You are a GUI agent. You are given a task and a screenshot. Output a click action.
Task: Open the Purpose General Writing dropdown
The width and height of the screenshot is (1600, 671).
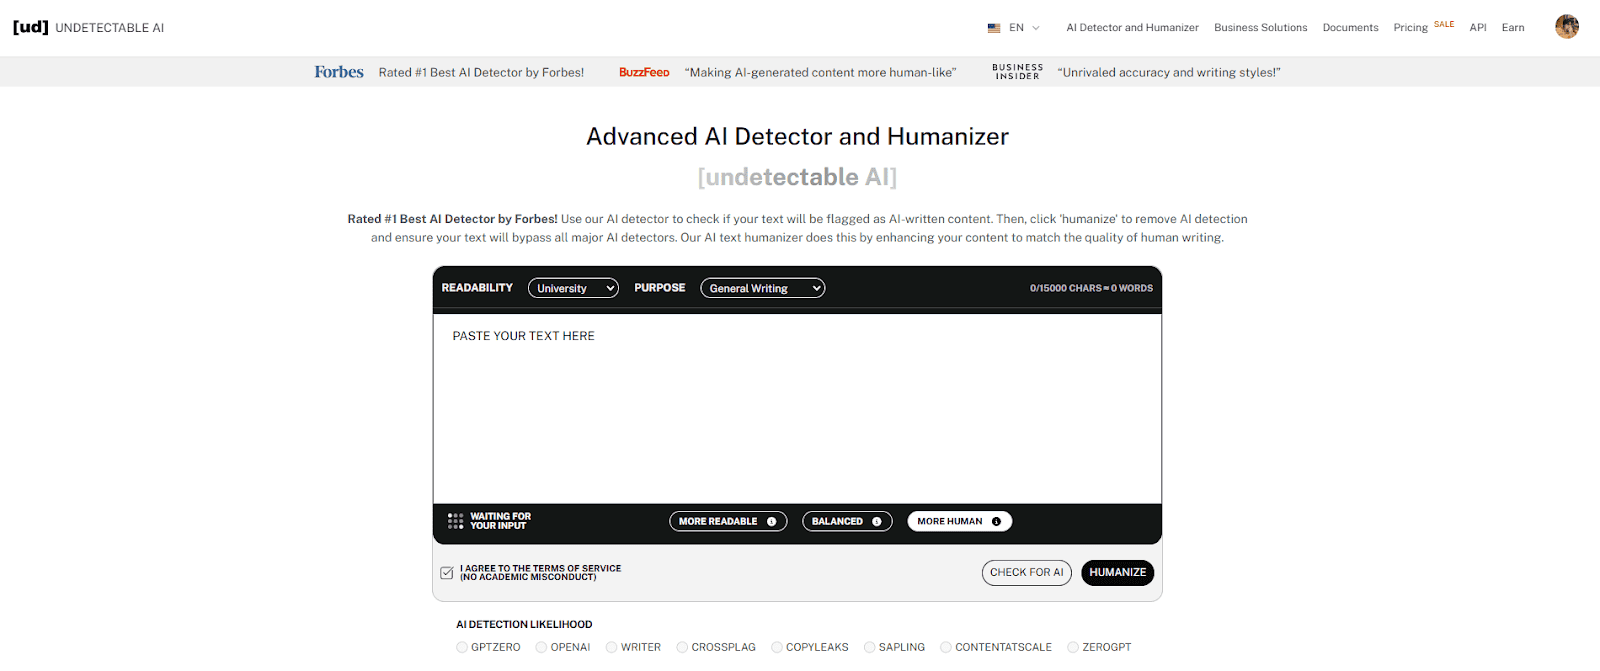point(762,288)
